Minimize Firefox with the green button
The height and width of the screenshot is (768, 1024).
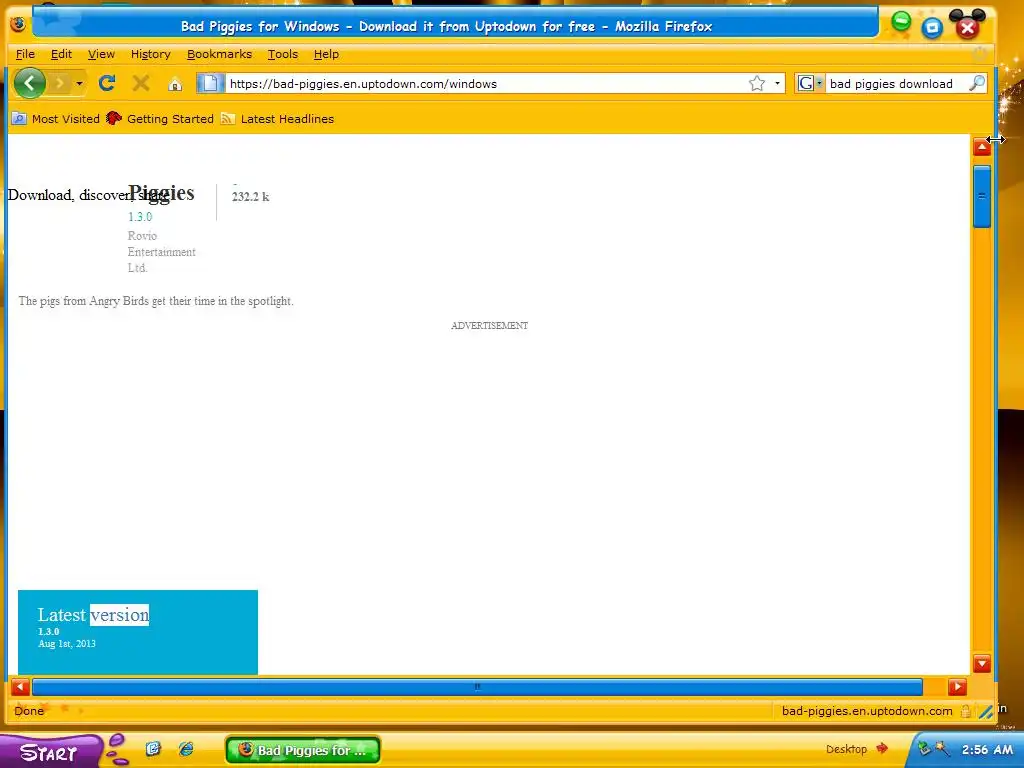tap(901, 21)
